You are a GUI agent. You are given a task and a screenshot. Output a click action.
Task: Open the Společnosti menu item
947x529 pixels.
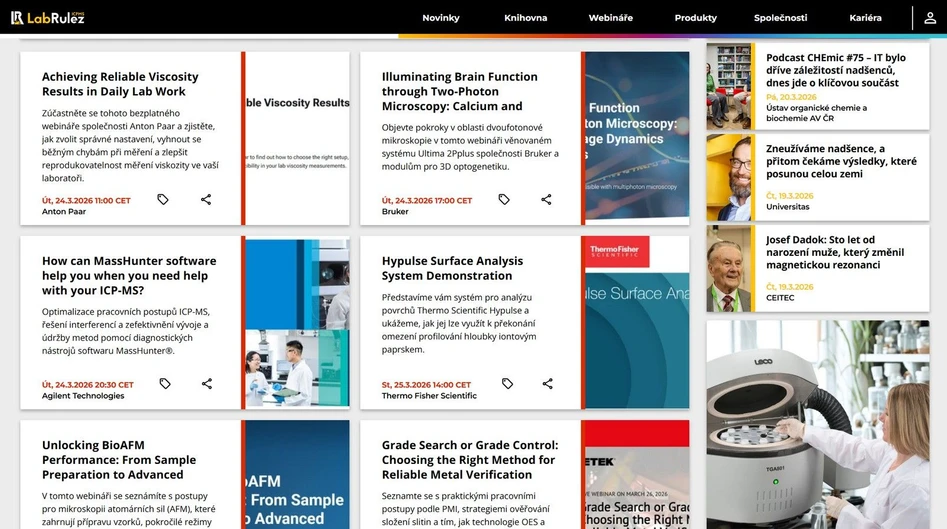tap(780, 18)
